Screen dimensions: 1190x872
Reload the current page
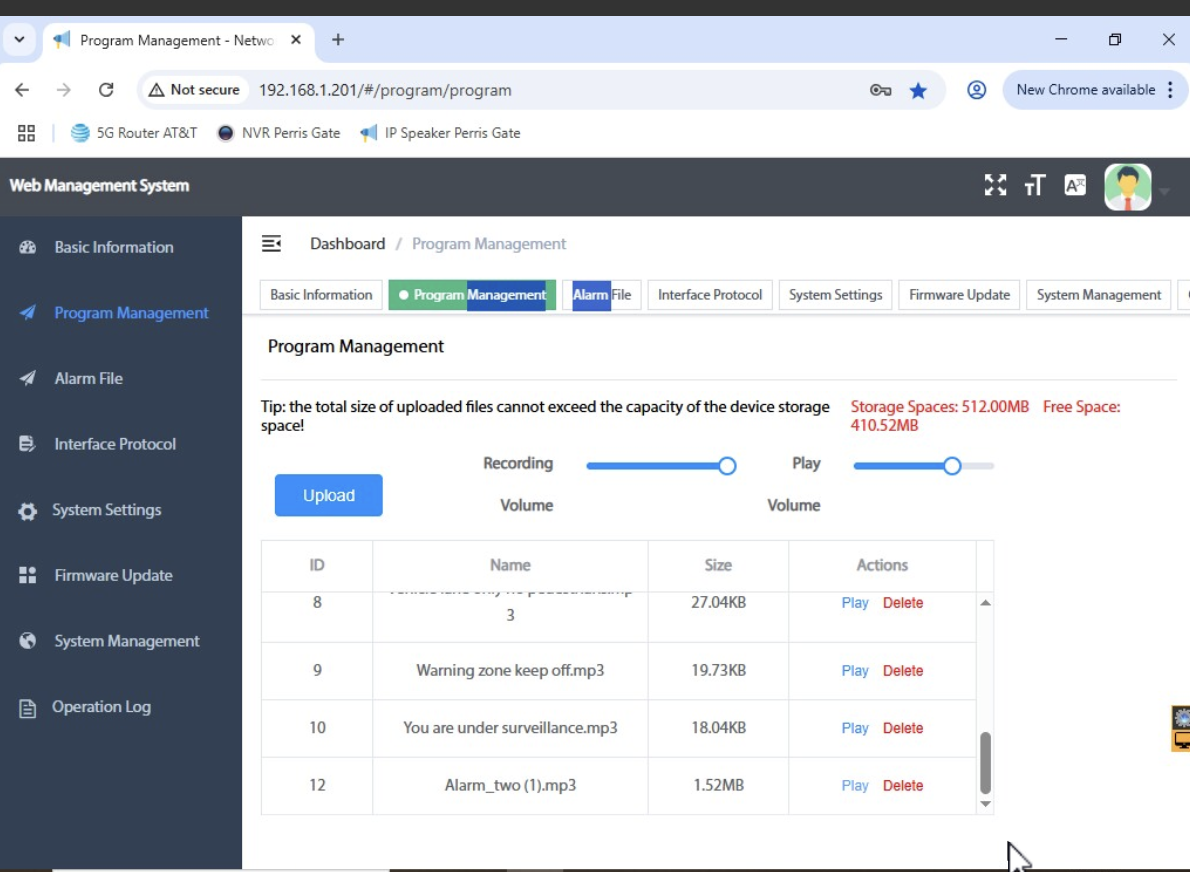(x=106, y=90)
